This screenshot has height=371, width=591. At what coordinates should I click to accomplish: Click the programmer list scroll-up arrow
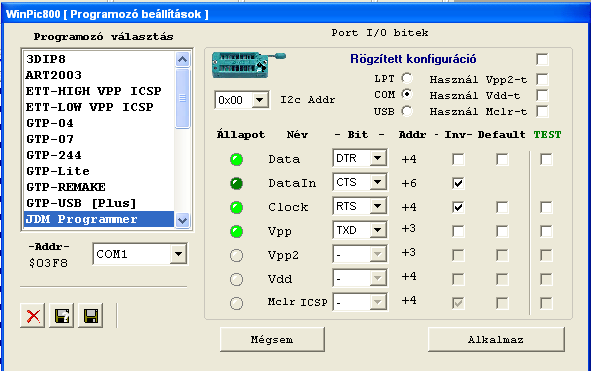pos(183,59)
